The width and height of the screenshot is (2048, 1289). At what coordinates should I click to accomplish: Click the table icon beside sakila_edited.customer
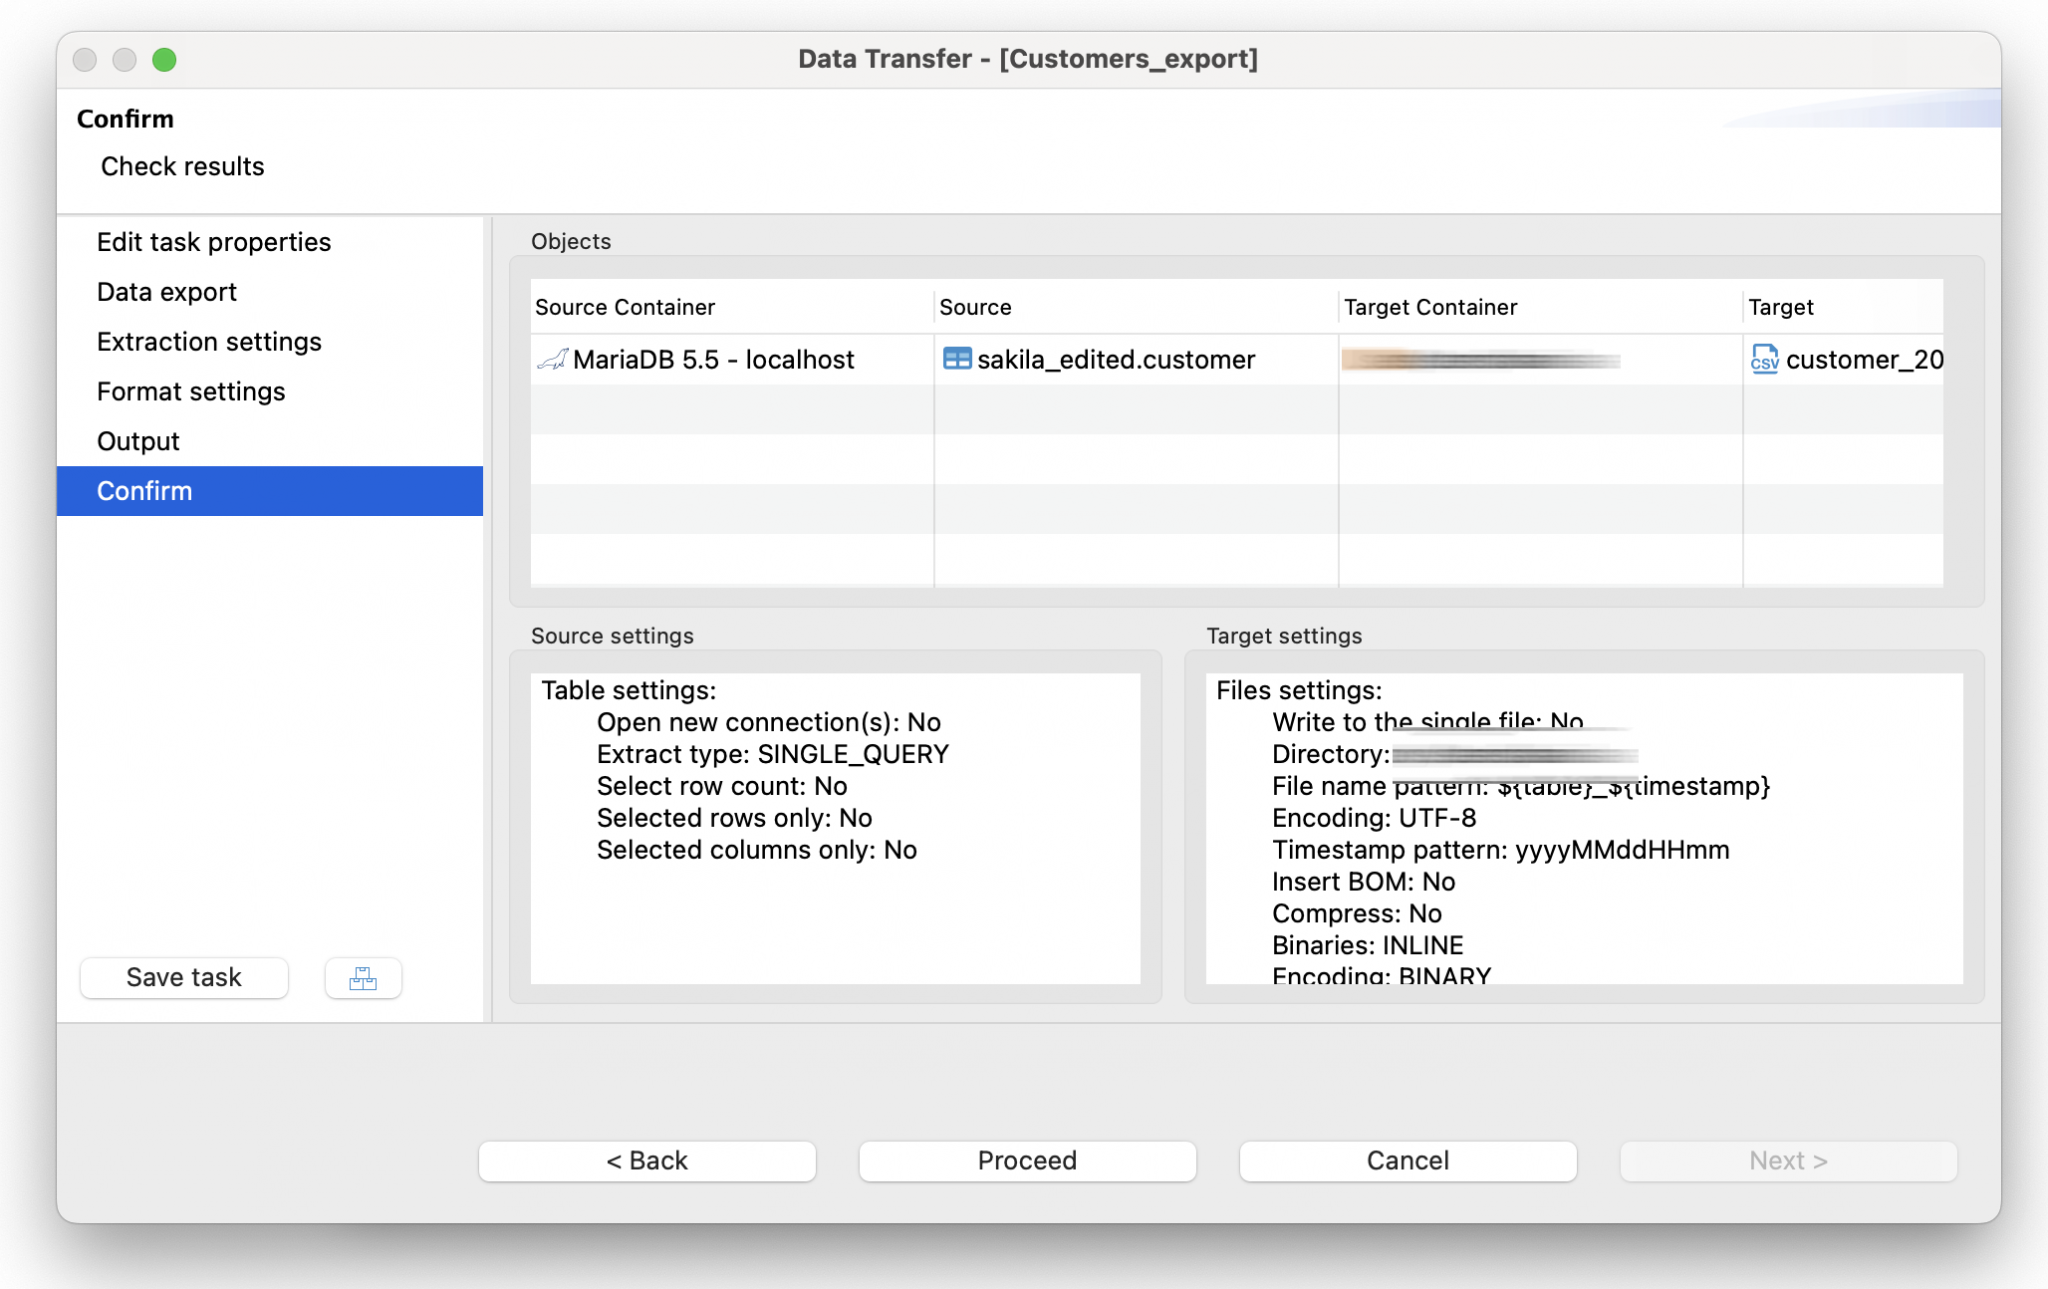(957, 358)
